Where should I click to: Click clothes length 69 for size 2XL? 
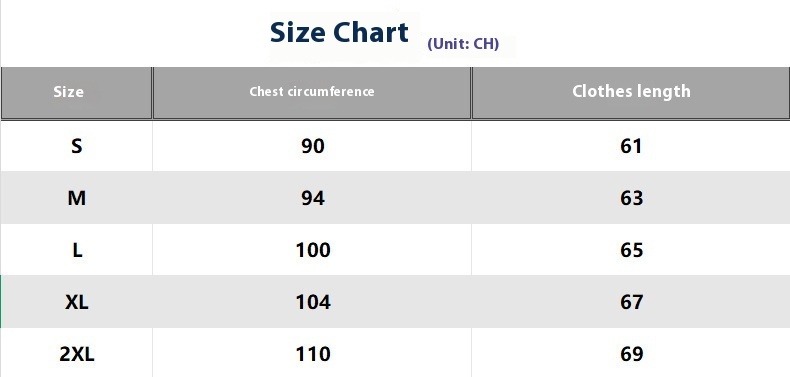(631, 354)
